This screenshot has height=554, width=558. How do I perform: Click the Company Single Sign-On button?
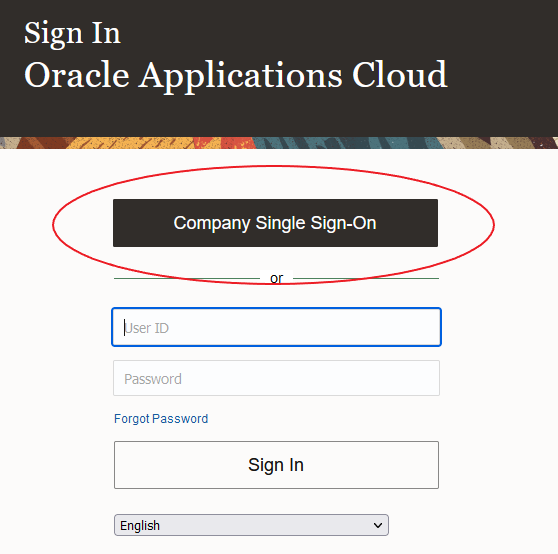click(x=275, y=223)
